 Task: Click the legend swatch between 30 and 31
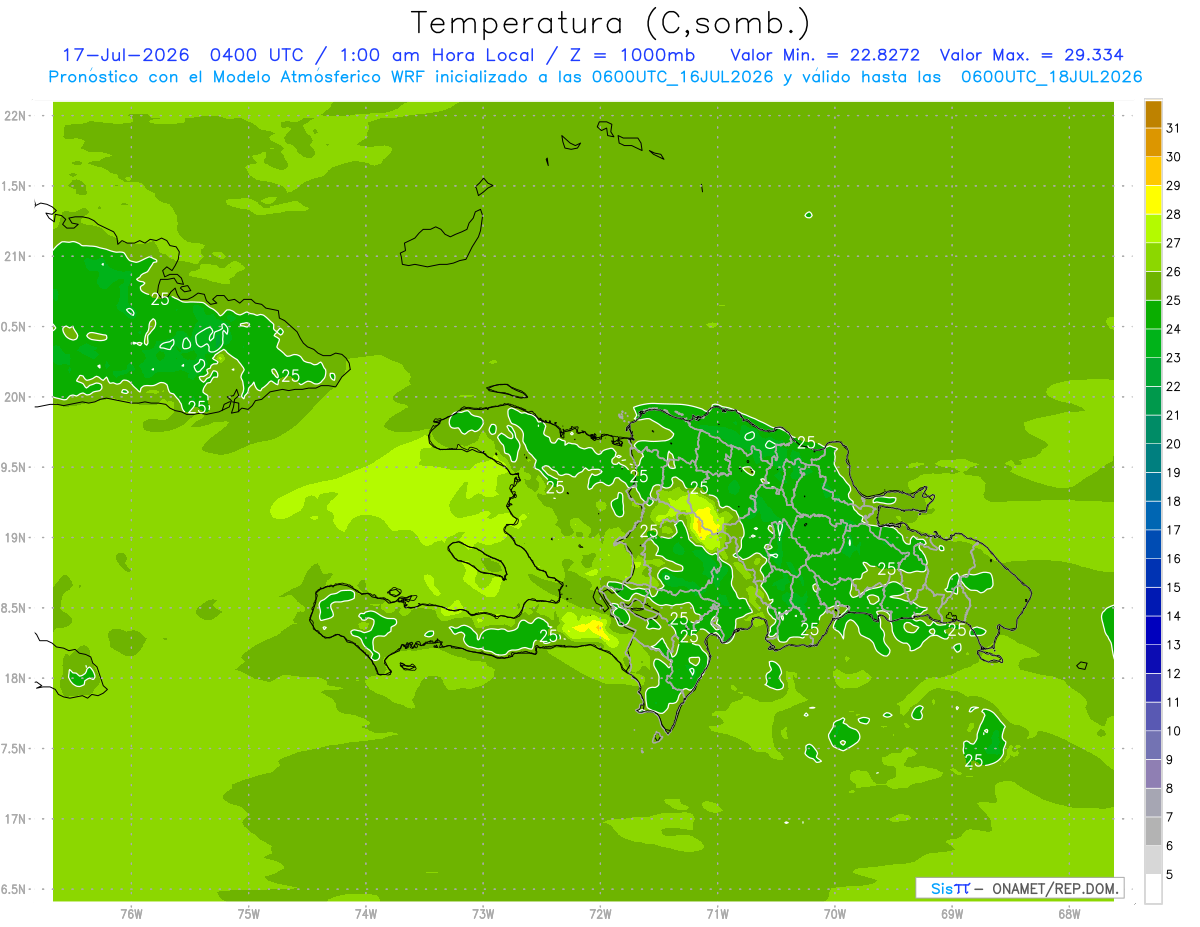1153,142
